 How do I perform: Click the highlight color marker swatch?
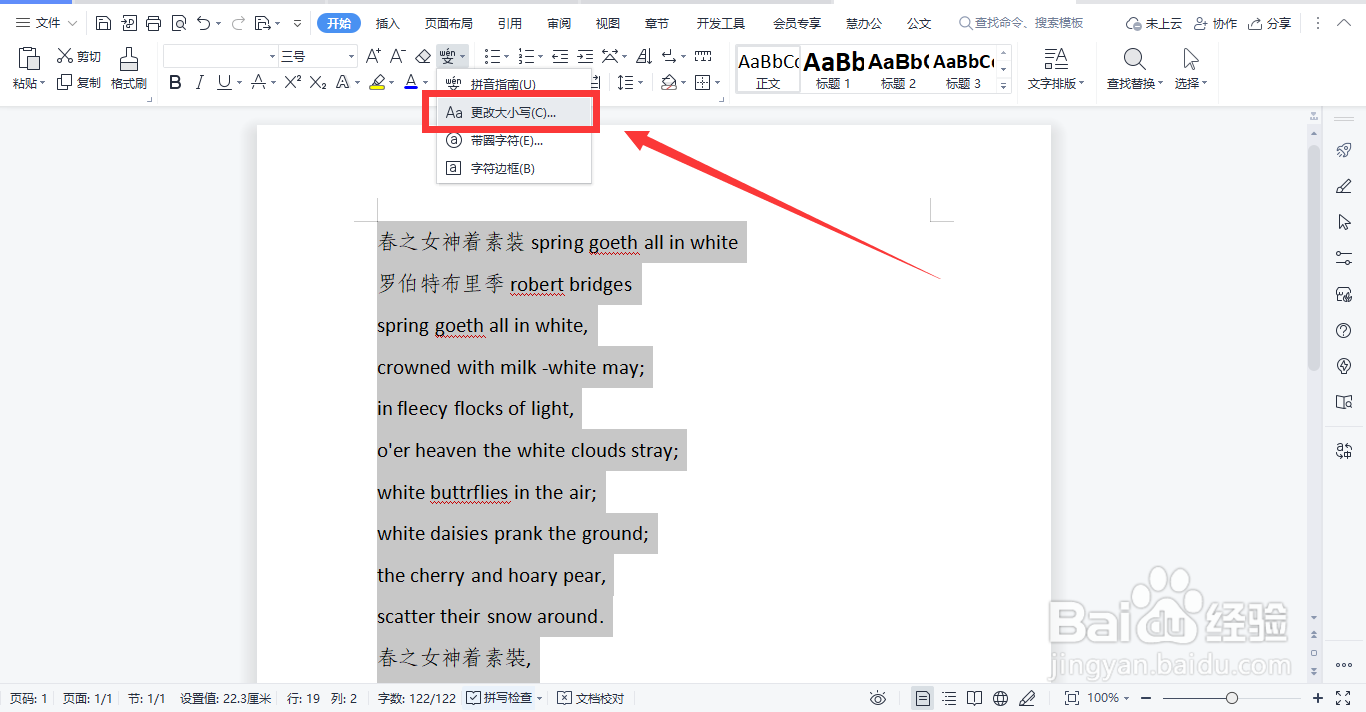click(377, 83)
